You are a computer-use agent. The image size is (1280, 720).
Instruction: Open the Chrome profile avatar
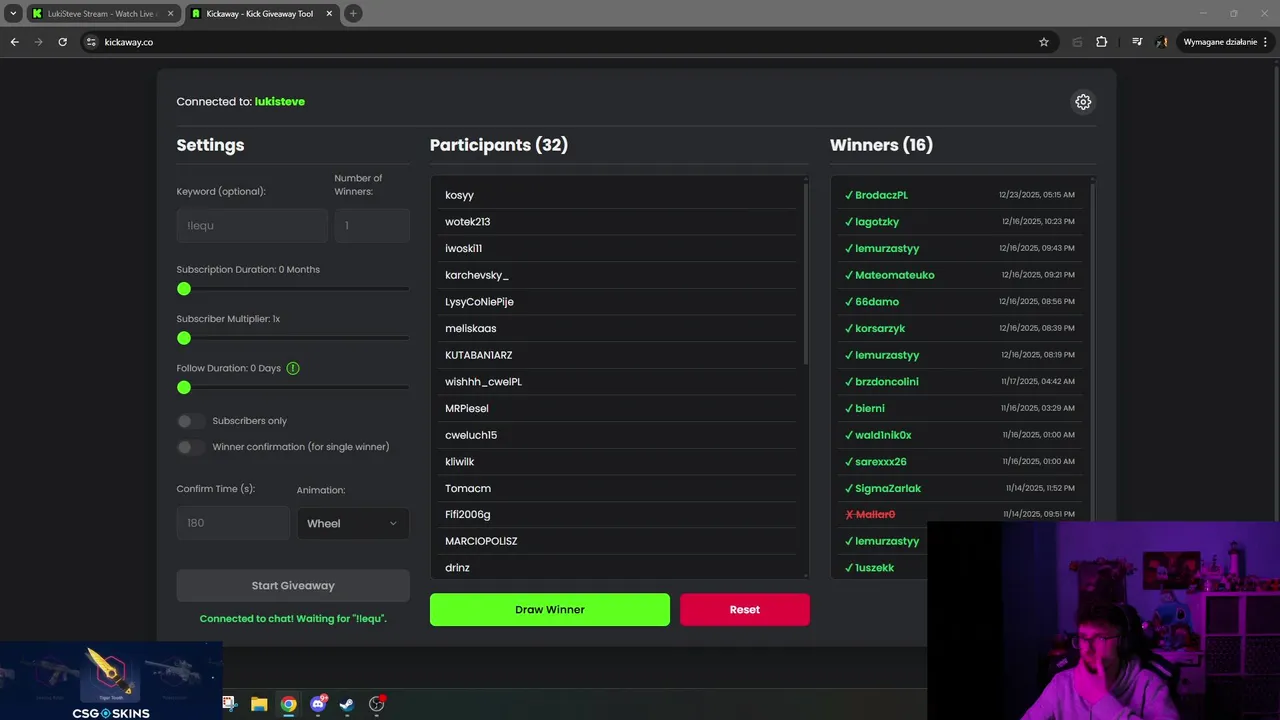(x=1162, y=42)
